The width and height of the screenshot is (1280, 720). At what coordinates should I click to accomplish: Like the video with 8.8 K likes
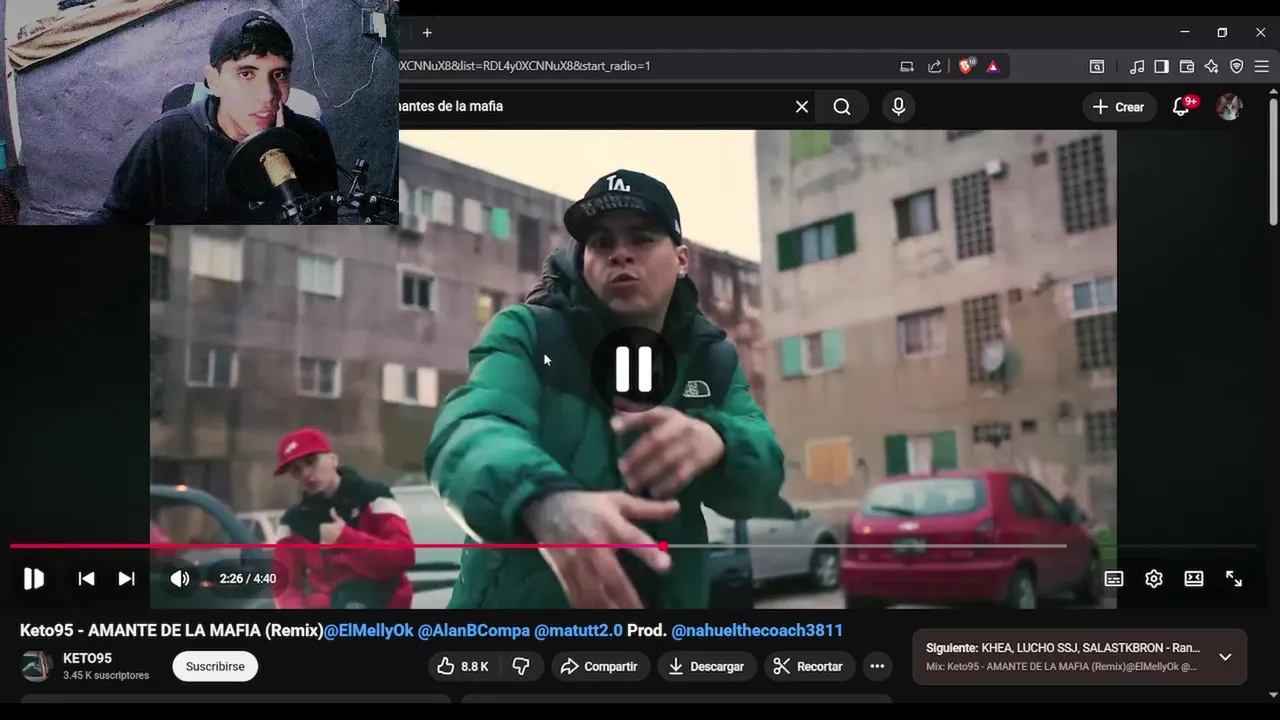click(x=464, y=666)
